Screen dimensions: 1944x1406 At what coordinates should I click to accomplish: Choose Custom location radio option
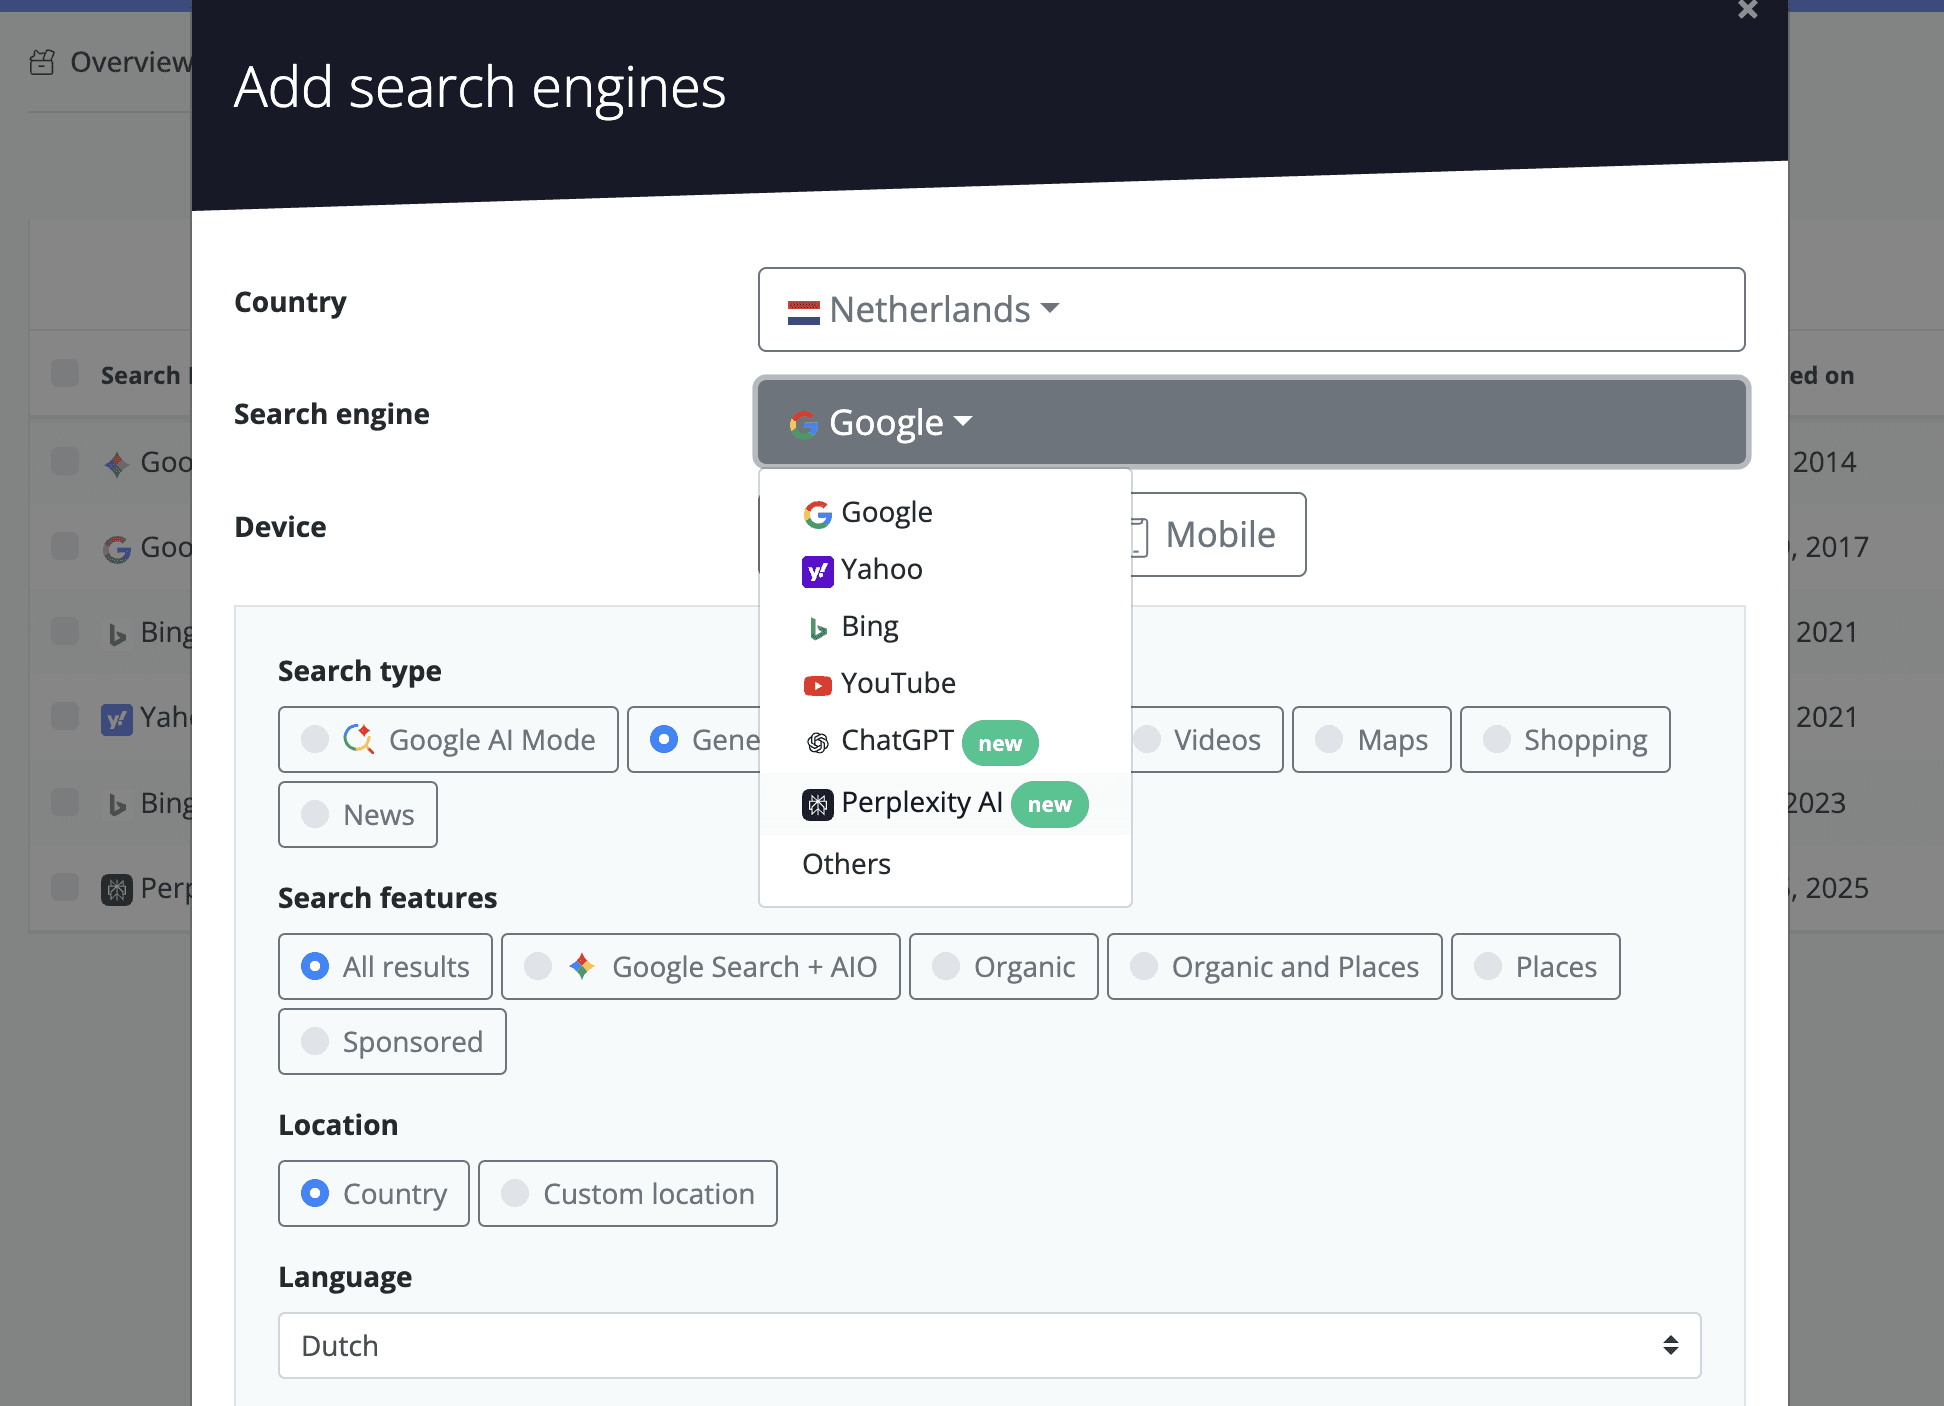(515, 1194)
